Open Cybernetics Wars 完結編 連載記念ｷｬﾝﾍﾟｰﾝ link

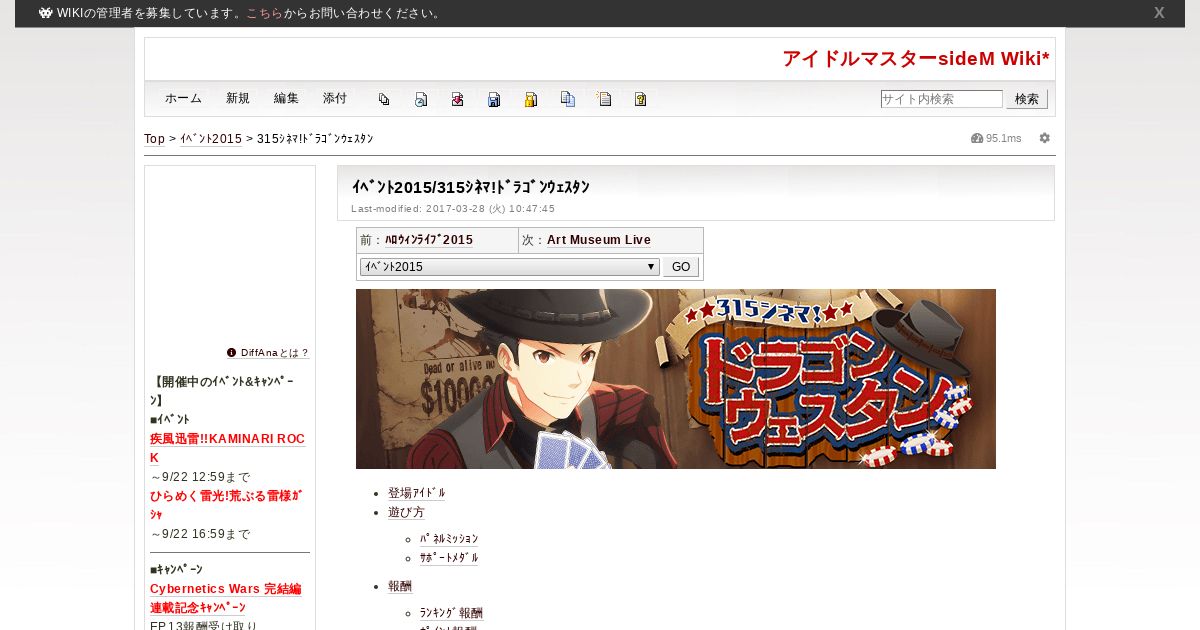pyautogui.click(x=226, y=598)
